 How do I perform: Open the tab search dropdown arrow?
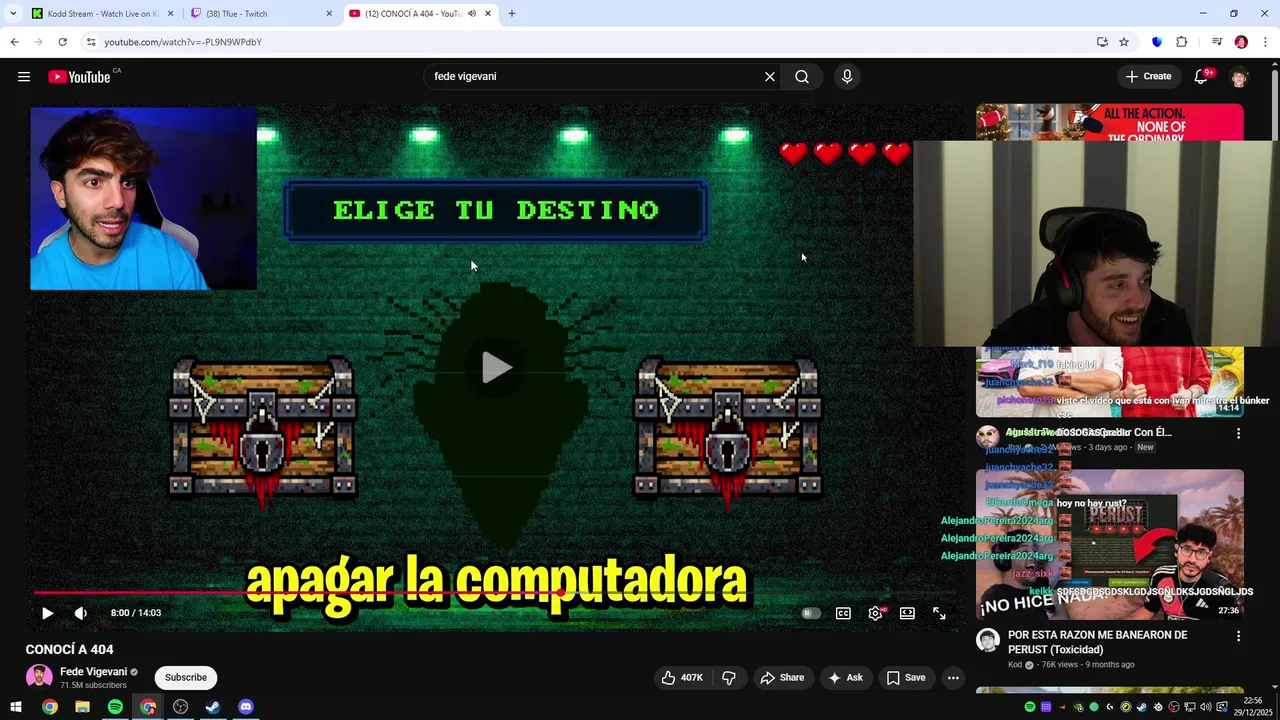pyautogui.click(x=12, y=14)
